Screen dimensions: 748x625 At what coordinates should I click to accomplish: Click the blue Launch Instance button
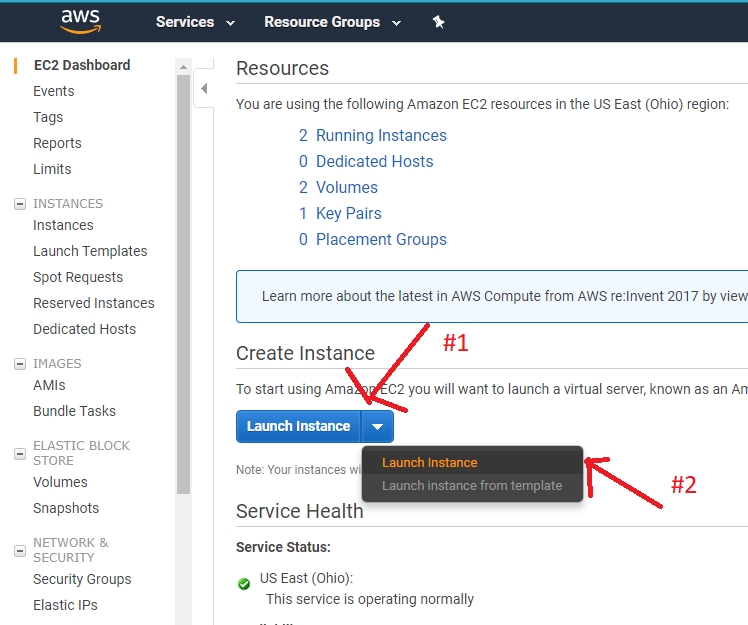coord(298,426)
